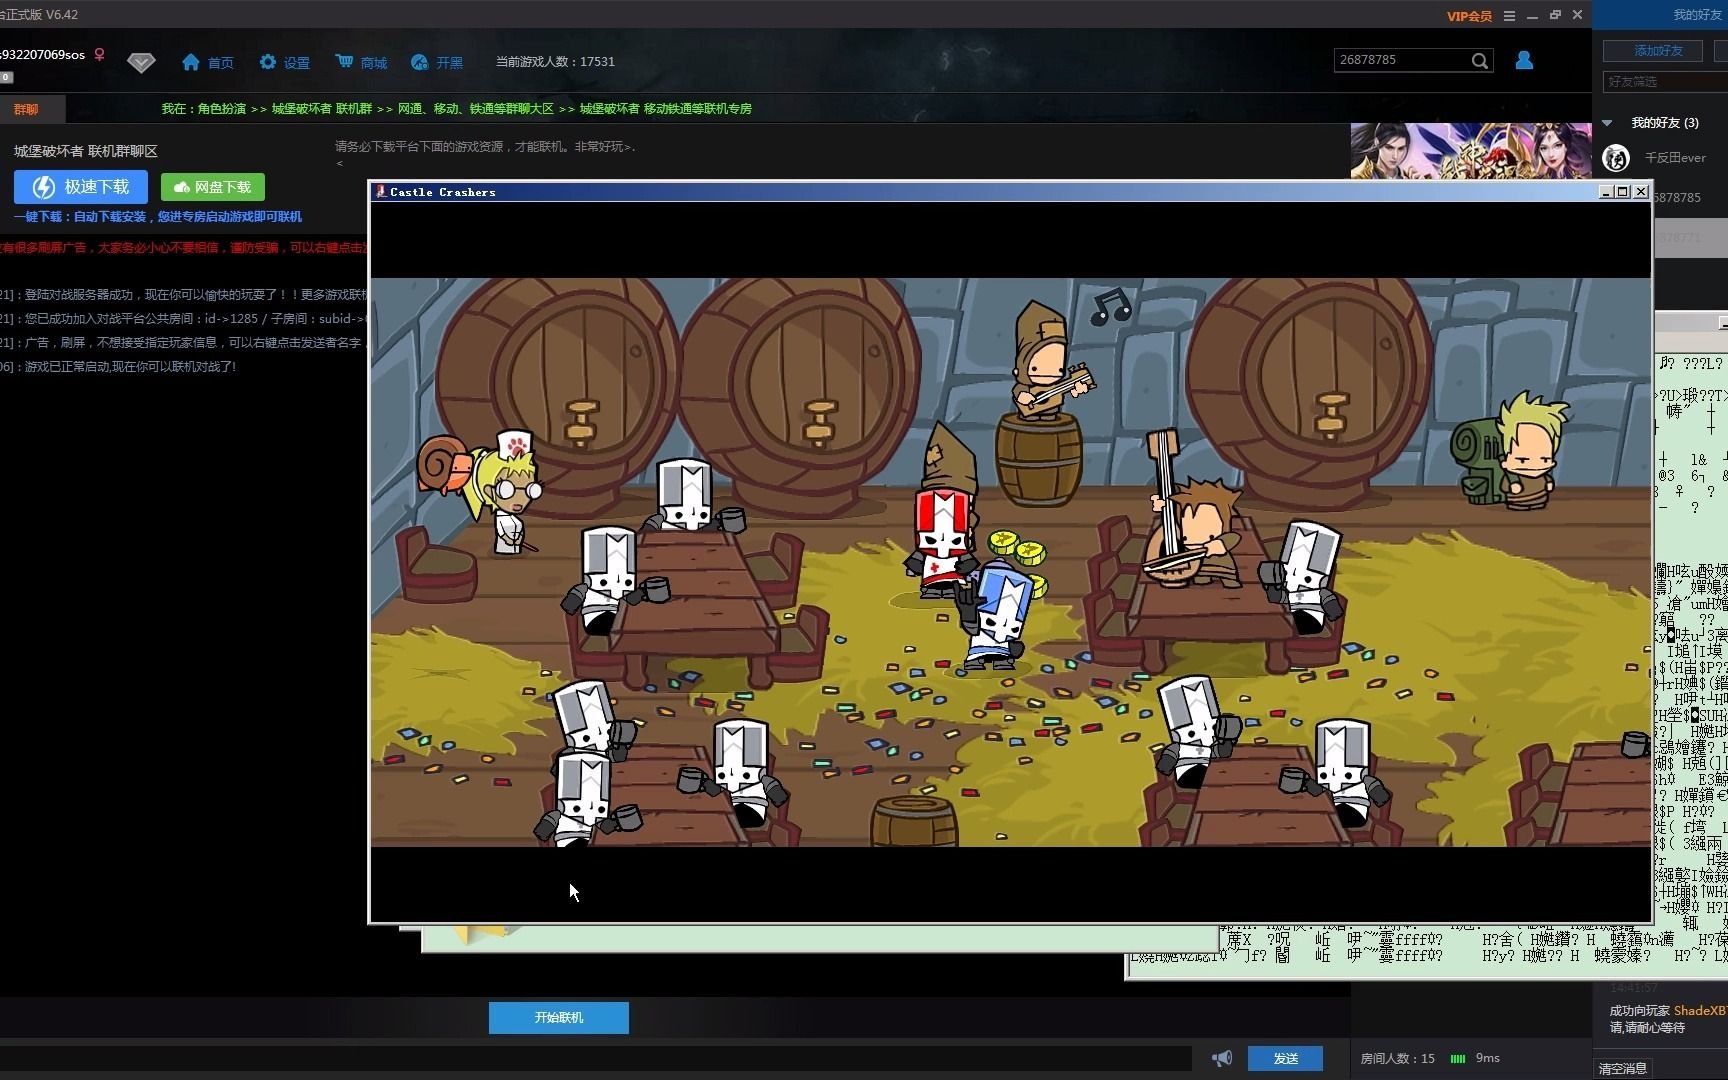Screen dimensions: 1728x1080
Task: Minimize the Castle Crashers window
Action: [1606, 192]
